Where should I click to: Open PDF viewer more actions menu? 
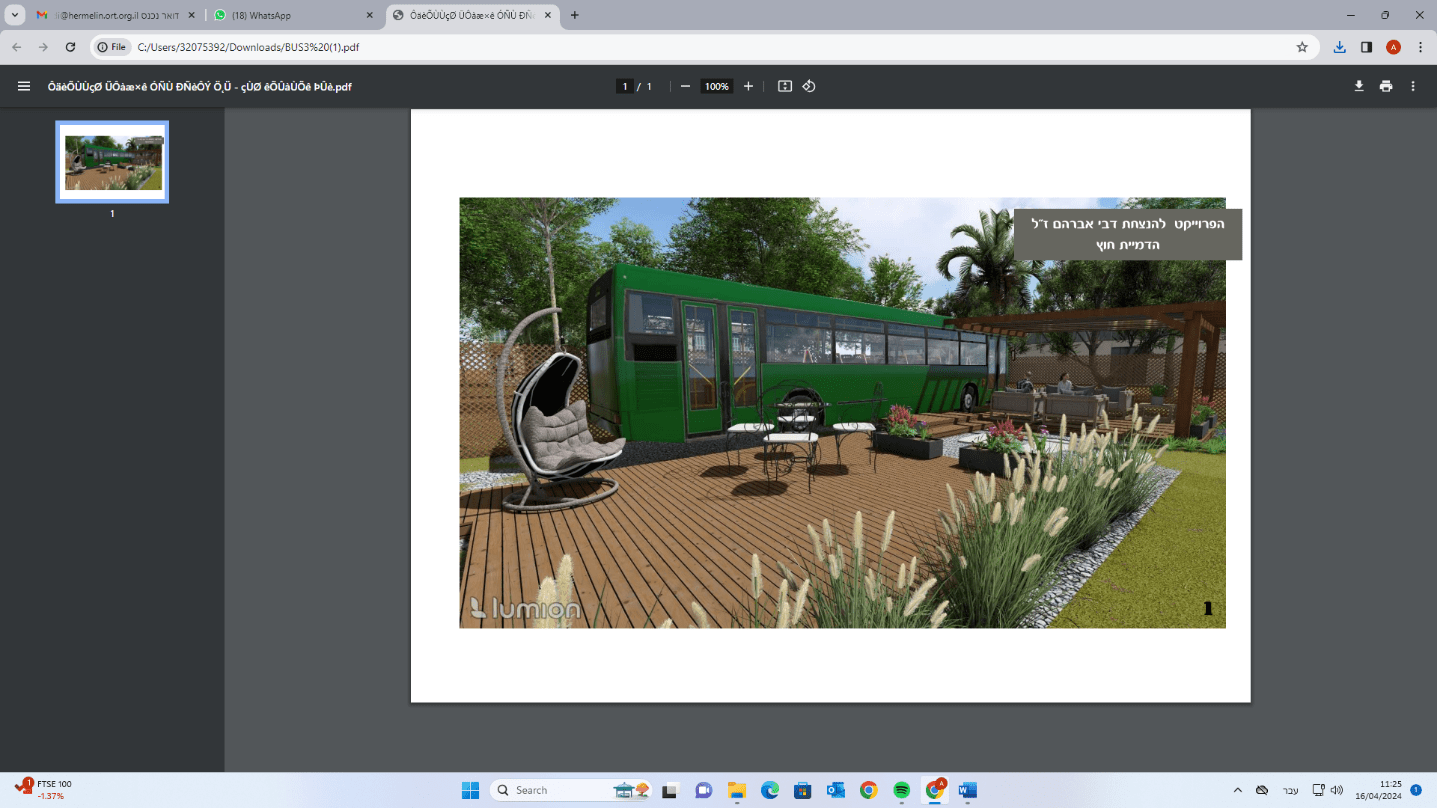1413,86
